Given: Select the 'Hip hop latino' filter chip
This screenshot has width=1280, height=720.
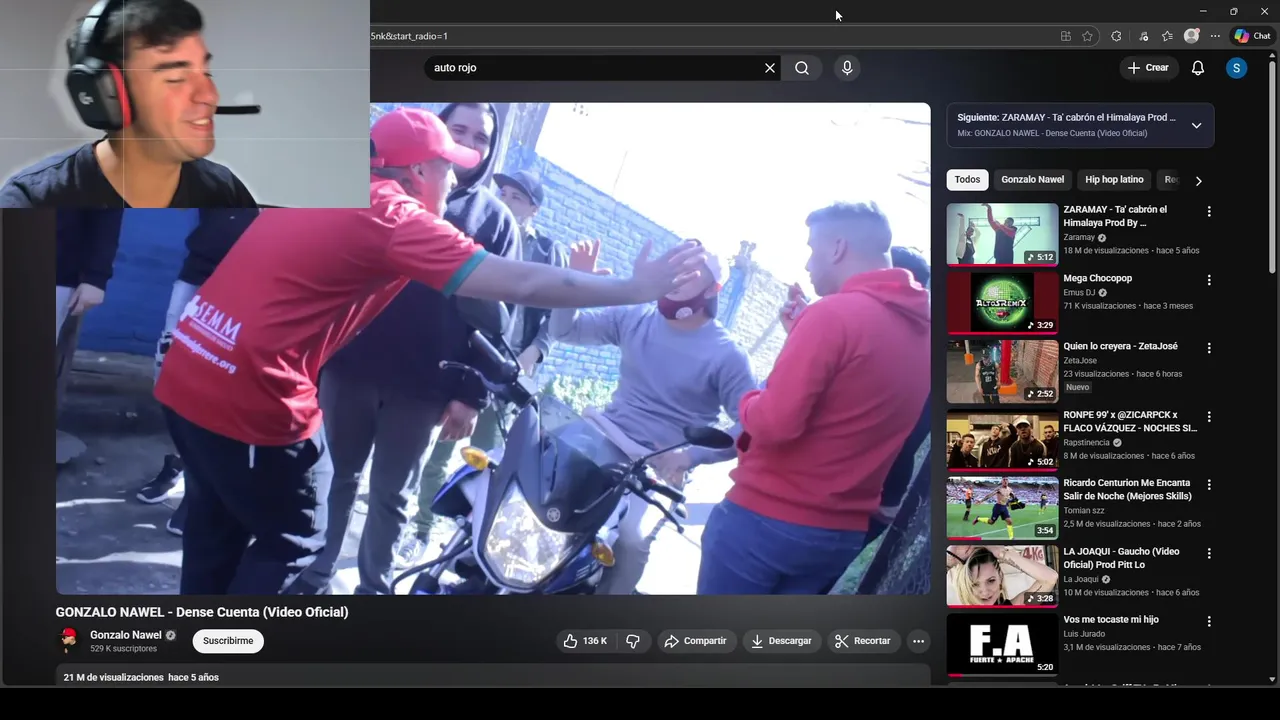Looking at the screenshot, I should click(x=1114, y=180).
